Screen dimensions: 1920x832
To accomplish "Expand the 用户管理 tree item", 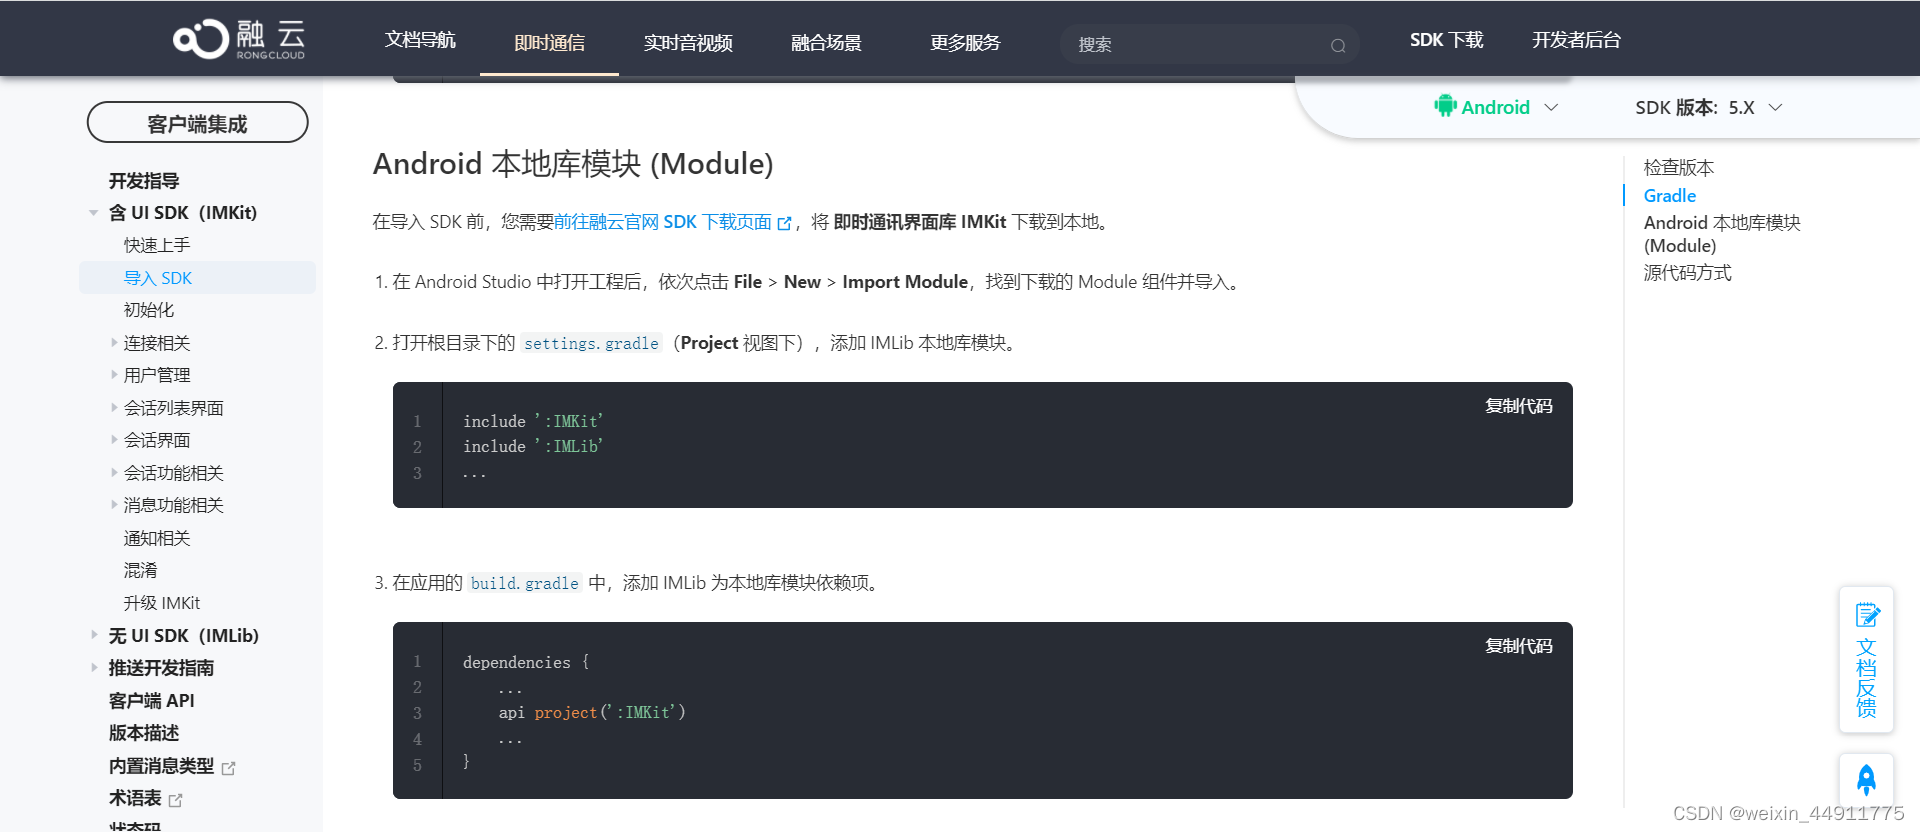I will pyautogui.click(x=114, y=375).
